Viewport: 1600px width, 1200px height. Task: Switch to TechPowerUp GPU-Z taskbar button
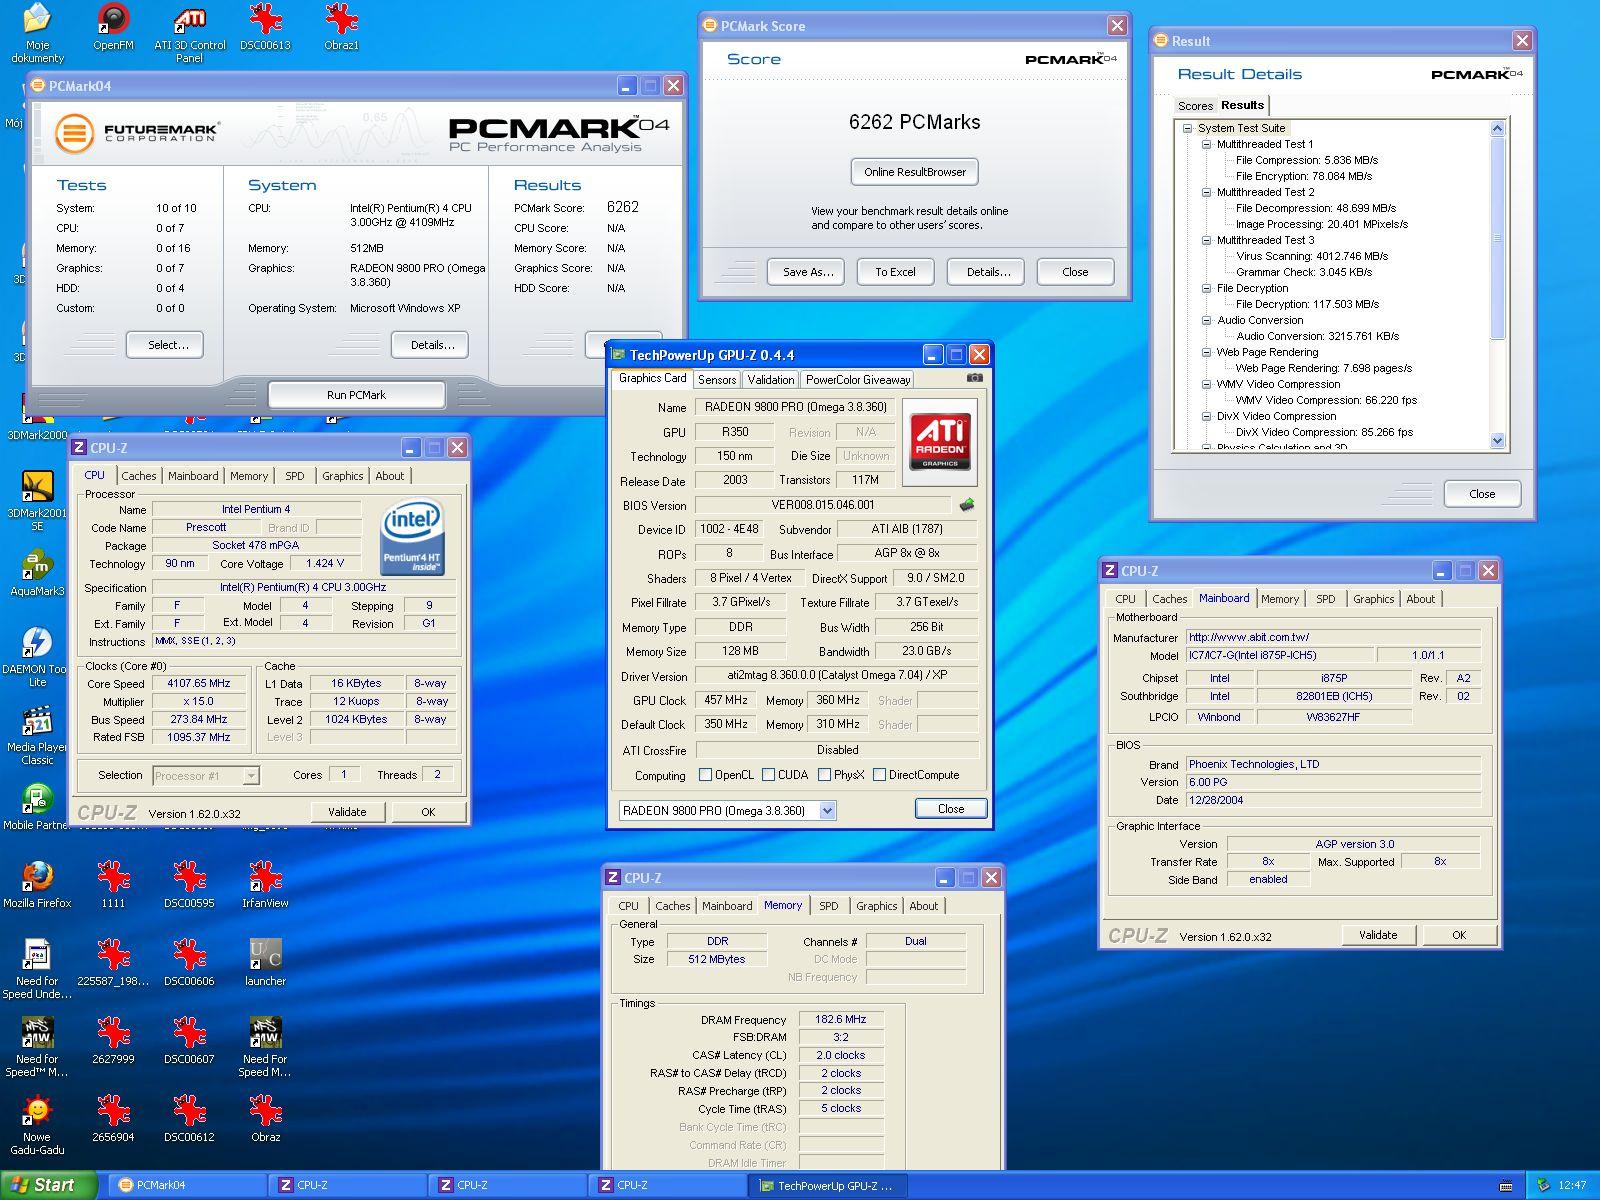(828, 1185)
